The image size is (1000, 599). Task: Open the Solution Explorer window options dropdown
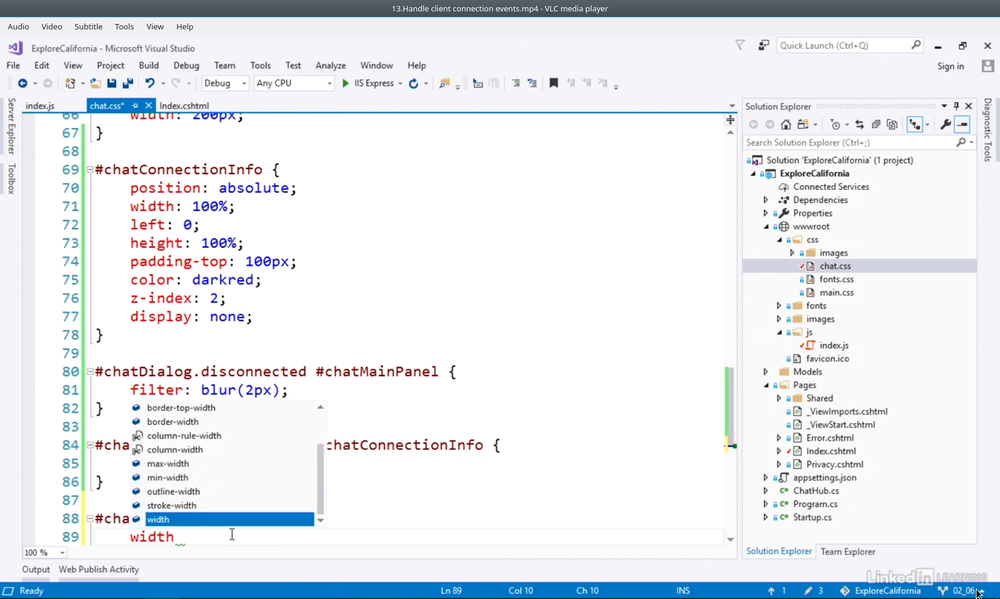pos(944,106)
